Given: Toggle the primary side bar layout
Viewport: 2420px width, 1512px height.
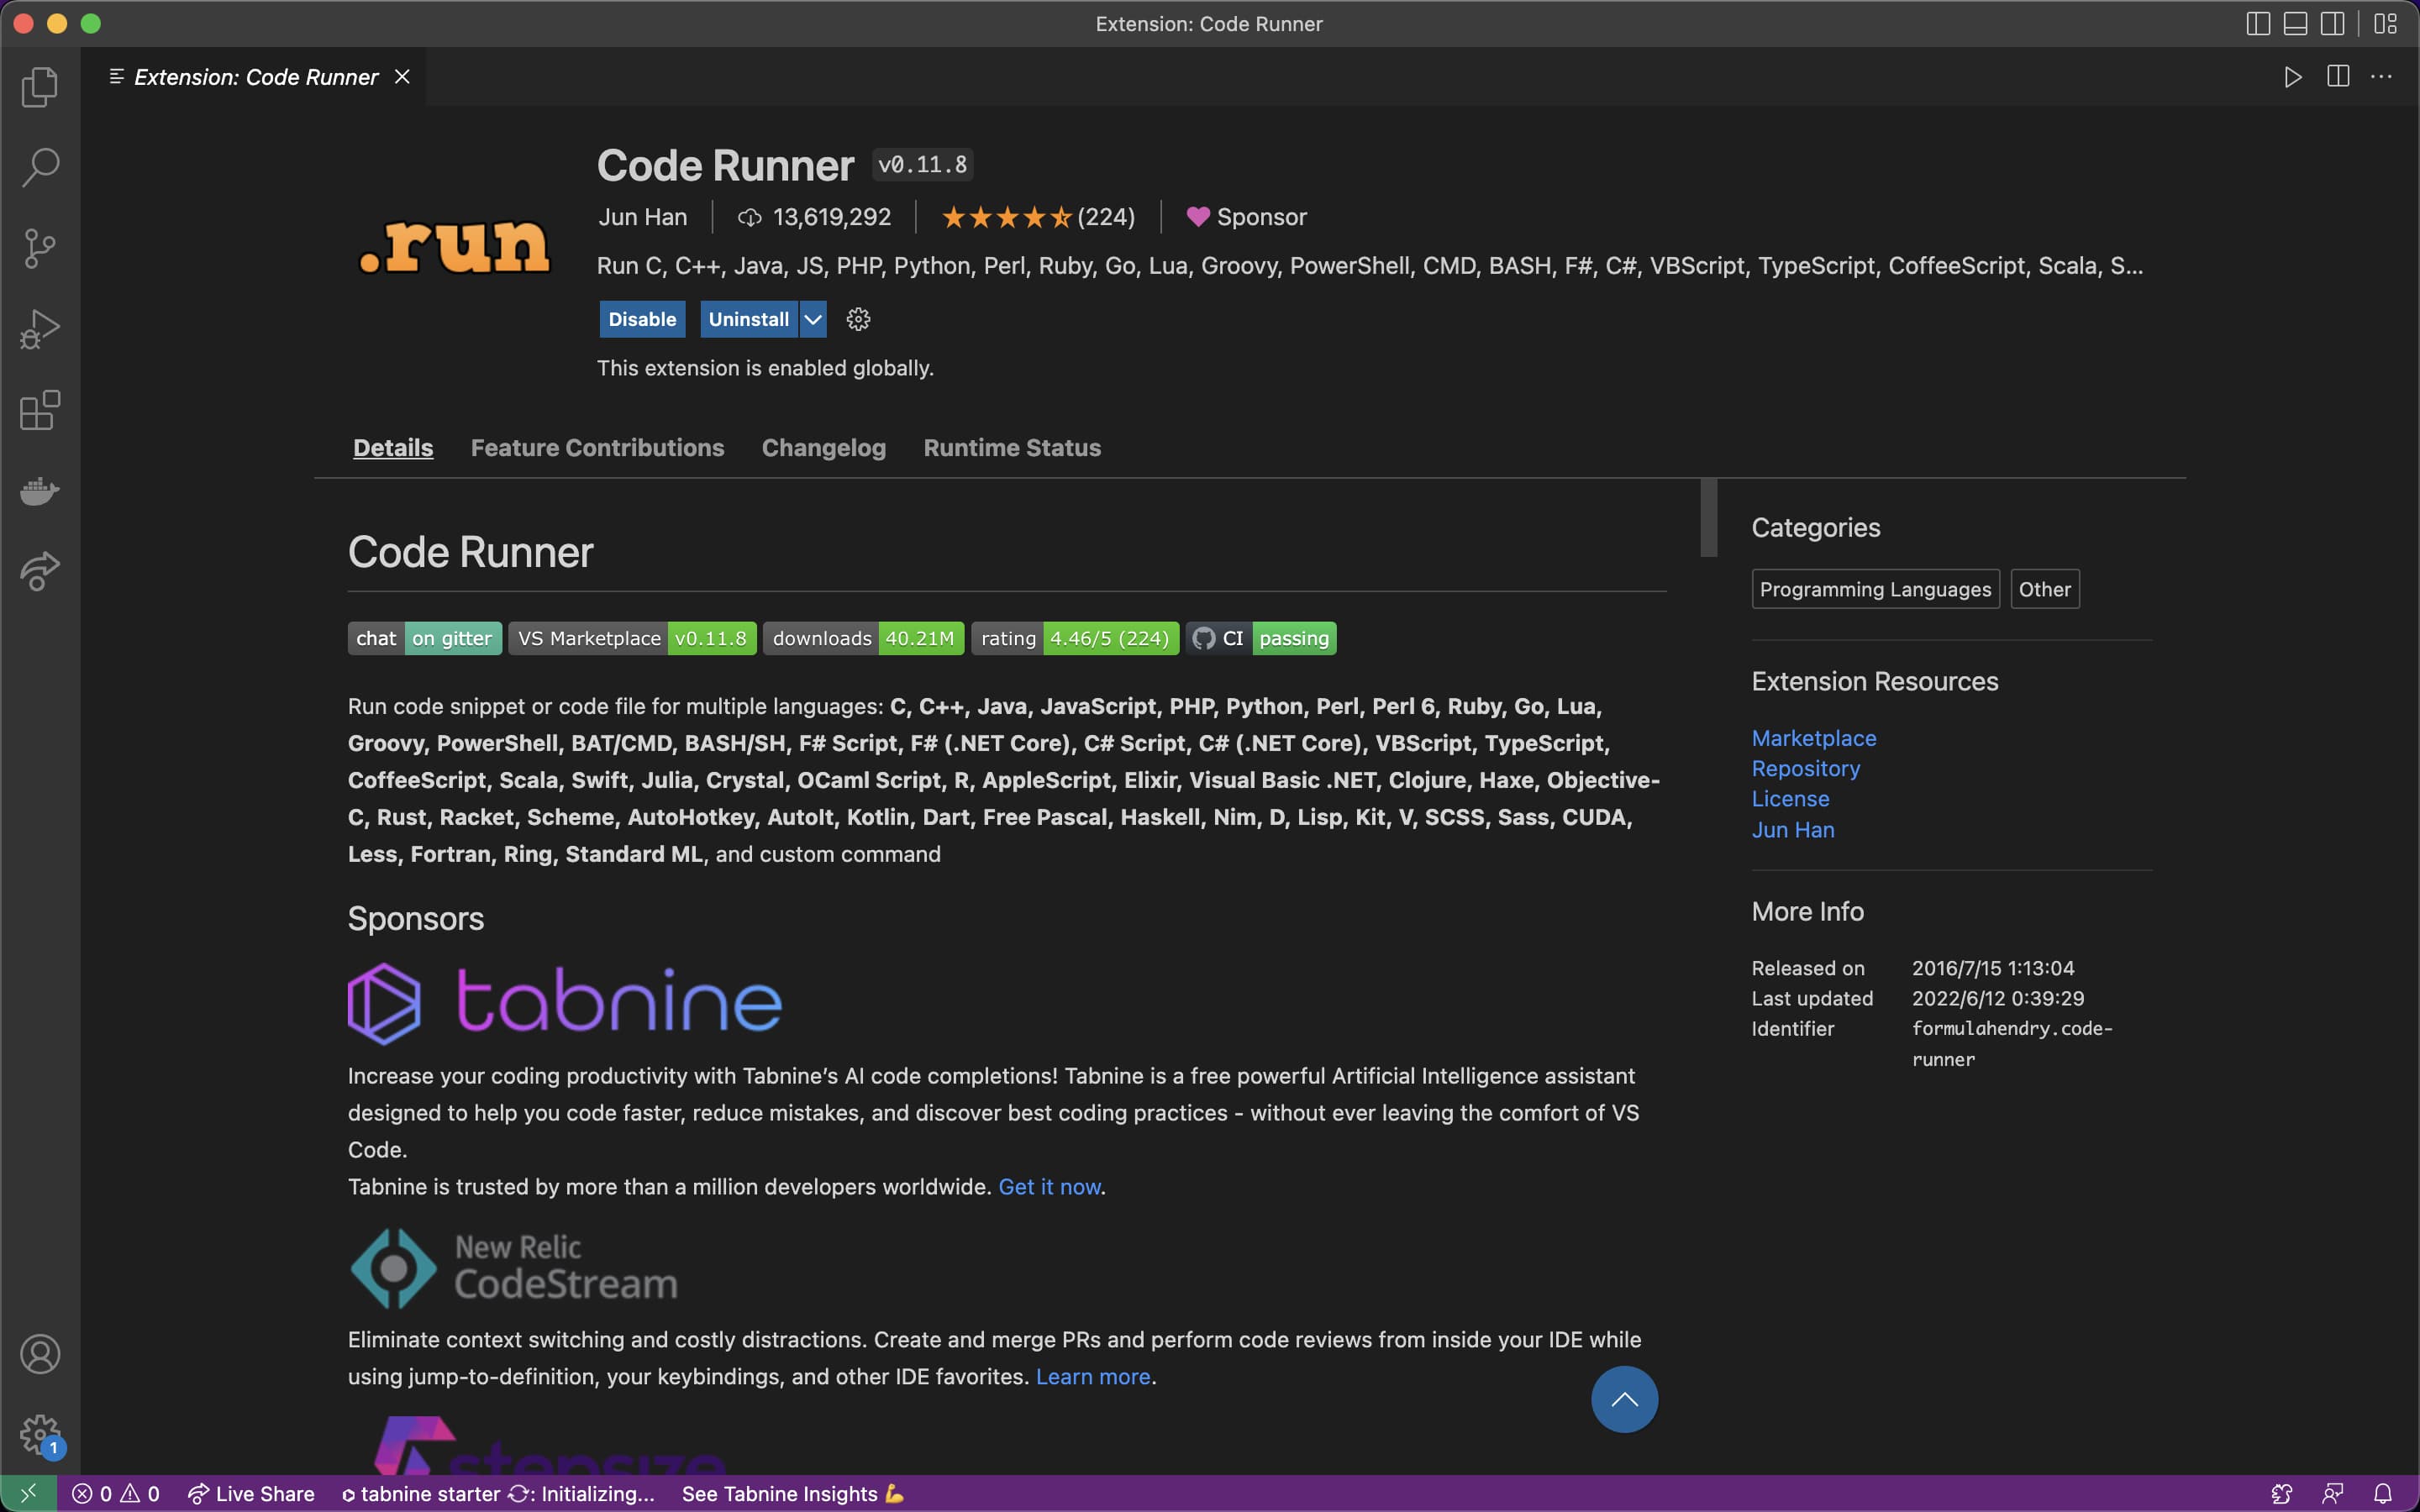Looking at the screenshot, I should click(x=2258, y=24).
